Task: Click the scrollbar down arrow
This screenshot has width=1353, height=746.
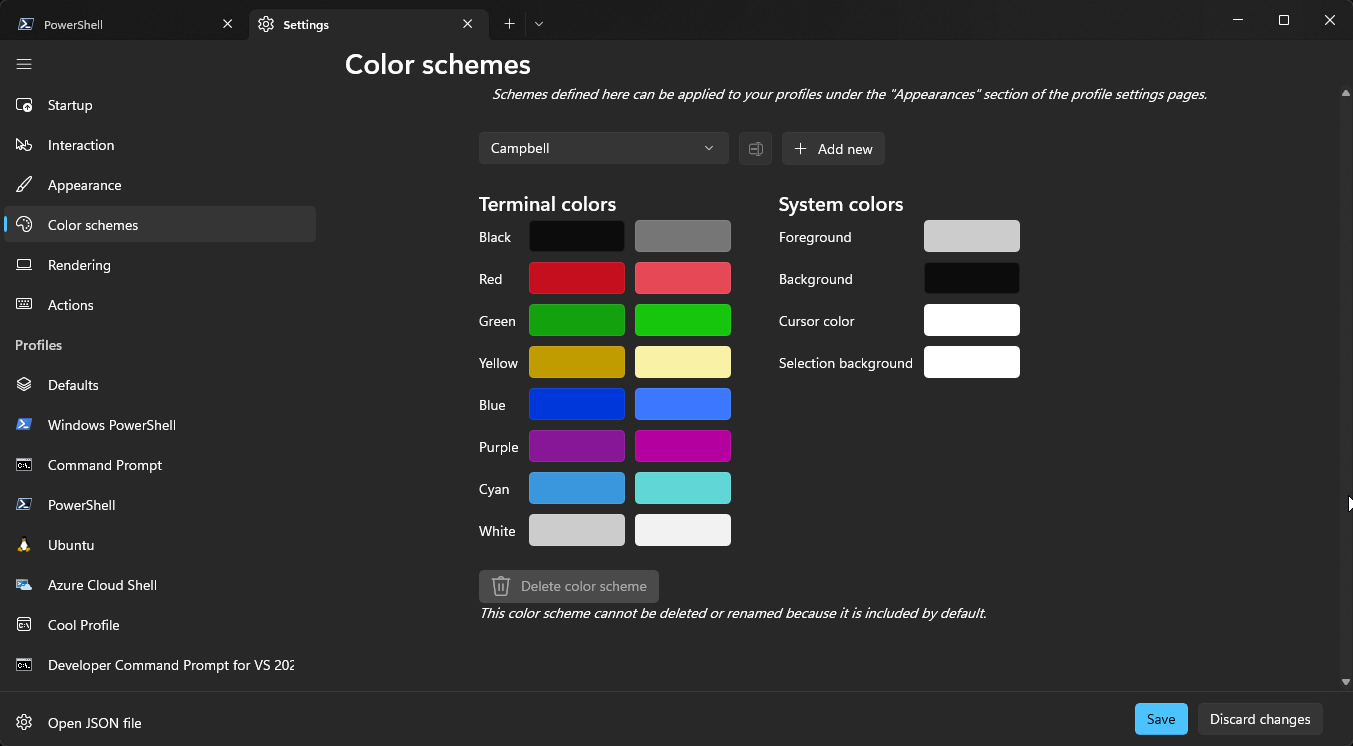Action: (x=1345, y=682)
